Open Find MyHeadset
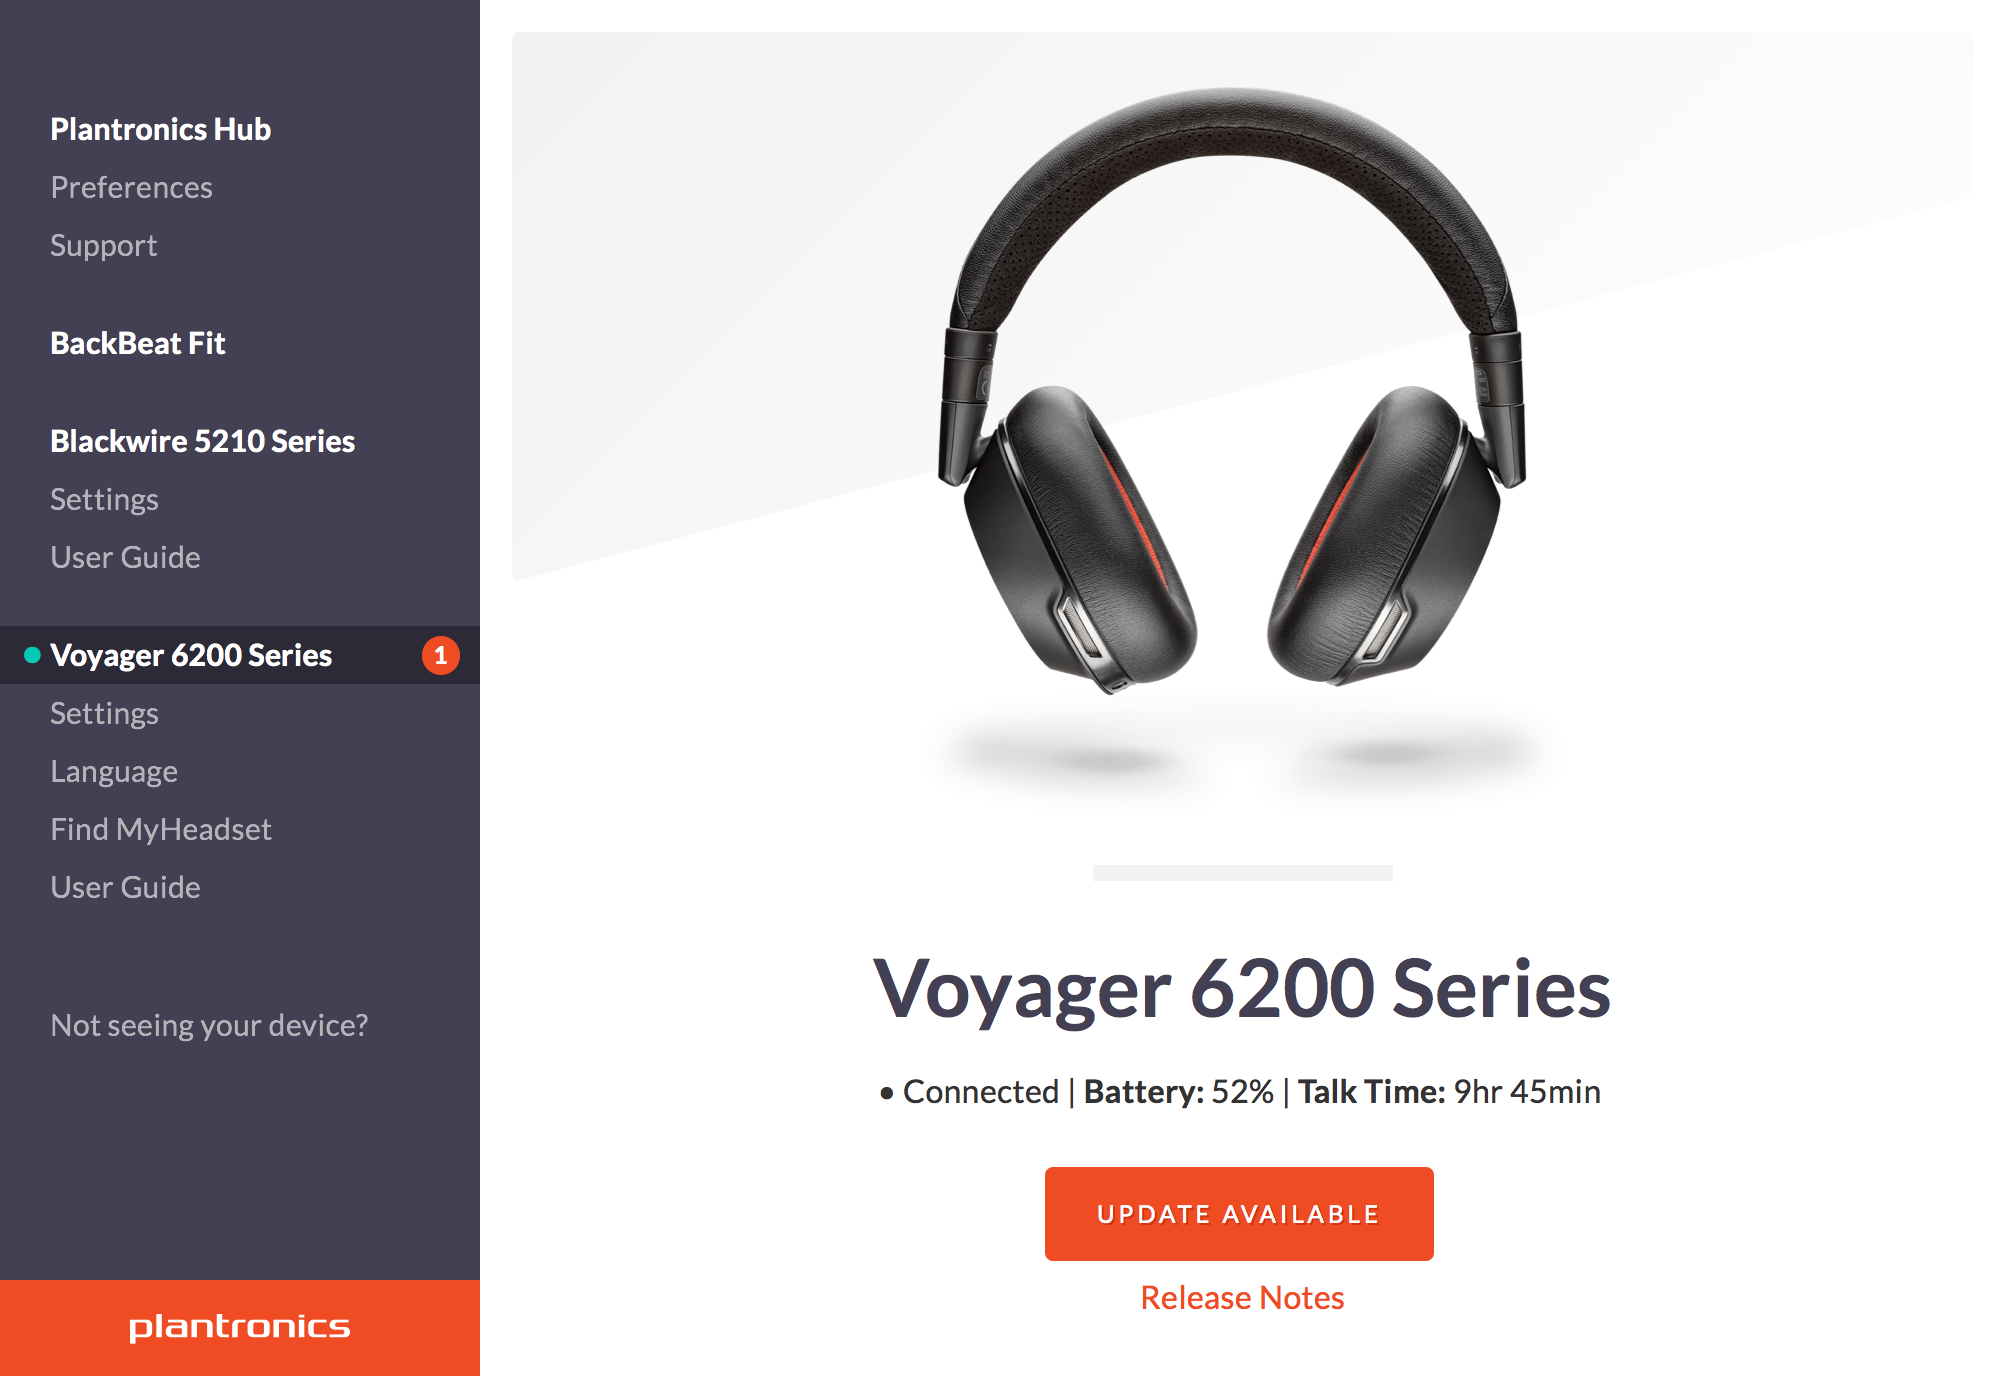The image size is (2006, 1376). click(161, 829)
